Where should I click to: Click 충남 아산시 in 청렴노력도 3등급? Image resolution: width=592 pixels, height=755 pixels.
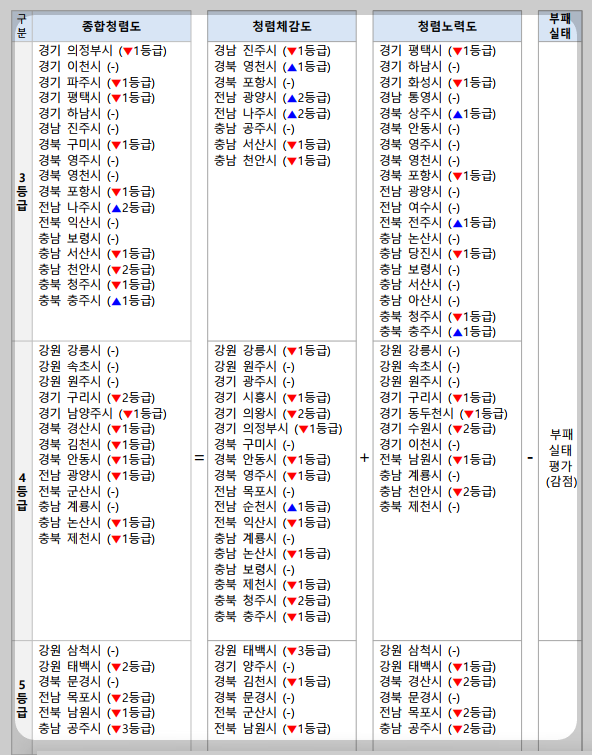tap(419, 301)
